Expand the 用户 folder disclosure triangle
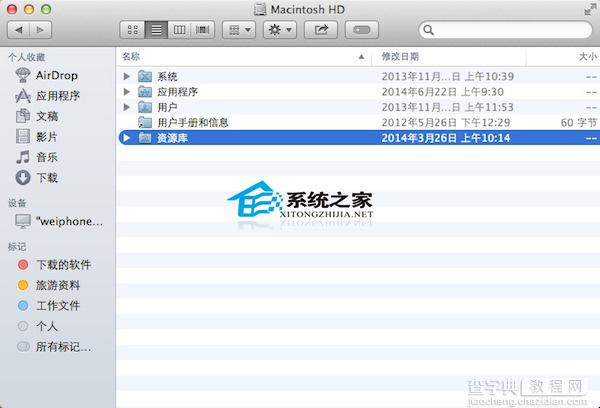The height and width of the screenshot is (408, 600). pos(127,107)
